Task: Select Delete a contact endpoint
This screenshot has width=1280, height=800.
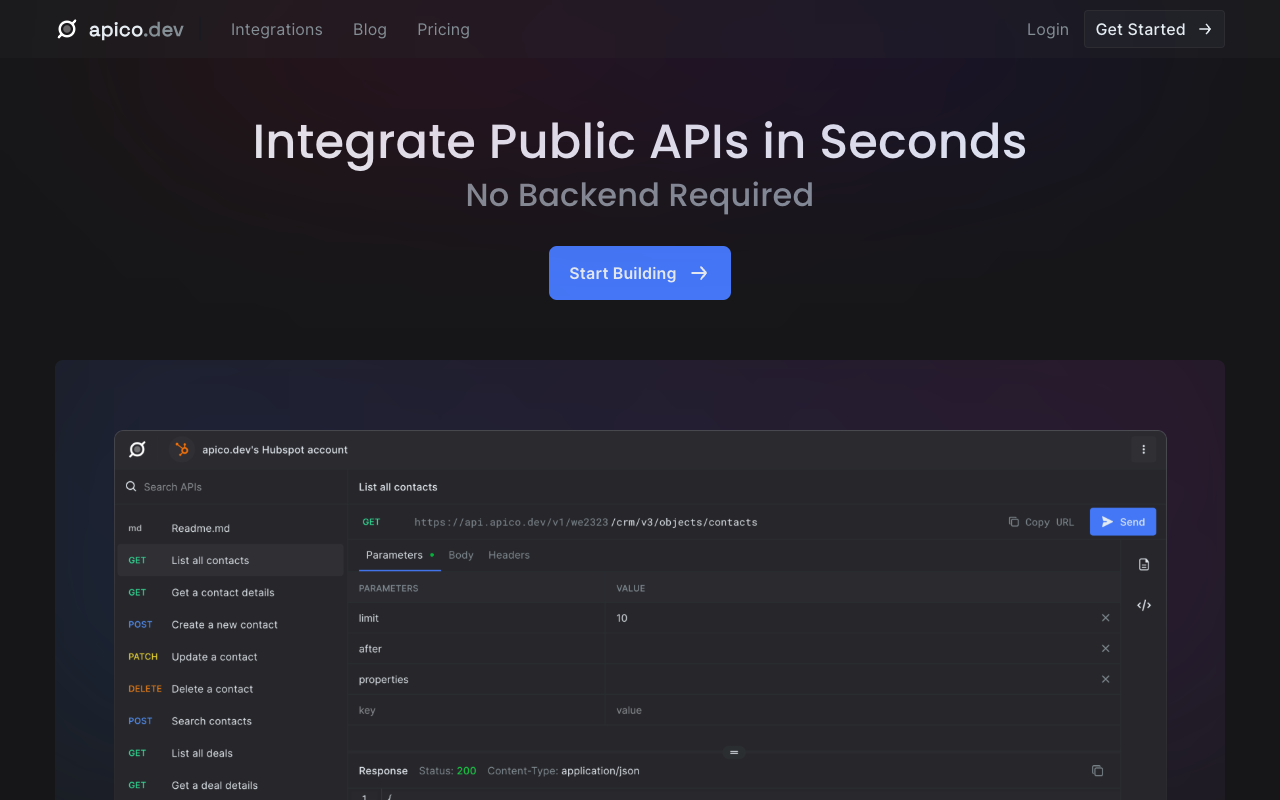Action: [231, 689]
